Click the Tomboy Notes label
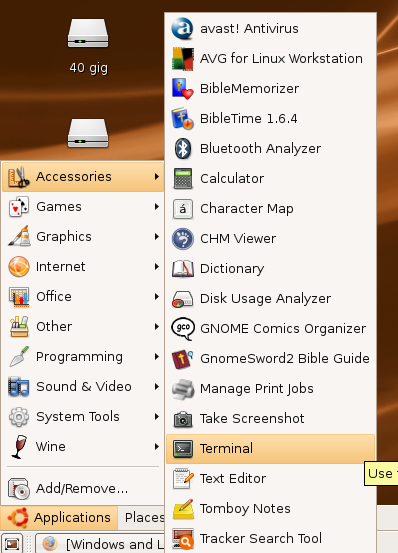Viewport: 398px width, 553px height. pyautogui.click(x=245, y=509)
